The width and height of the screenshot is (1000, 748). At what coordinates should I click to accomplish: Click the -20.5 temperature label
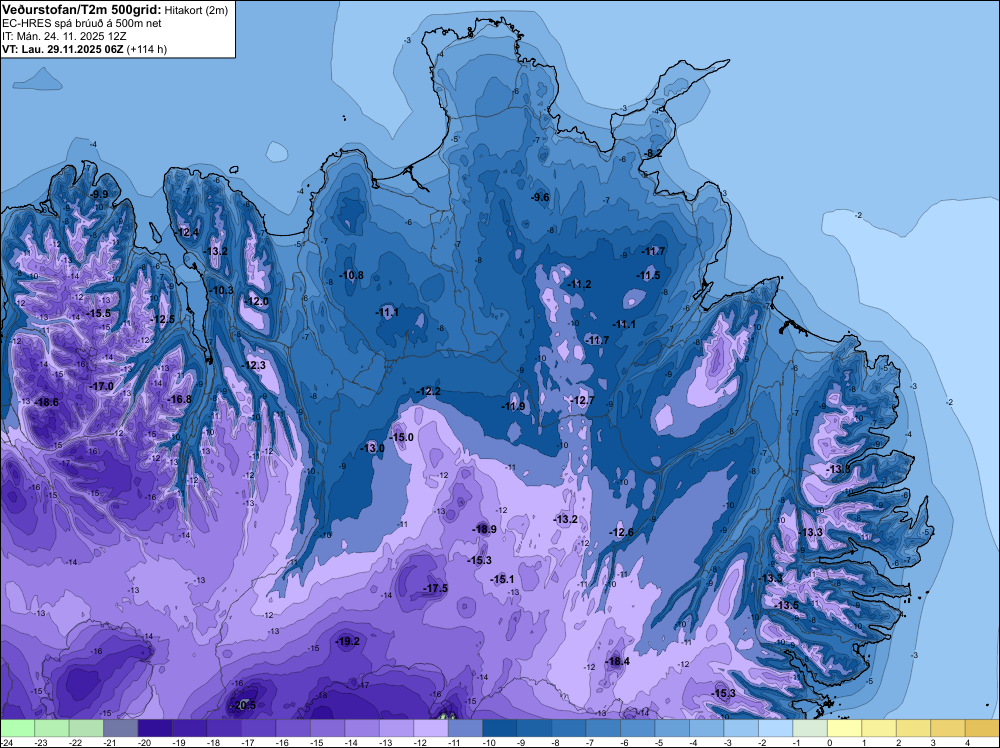pyautogui.click(x=244, y=705)
